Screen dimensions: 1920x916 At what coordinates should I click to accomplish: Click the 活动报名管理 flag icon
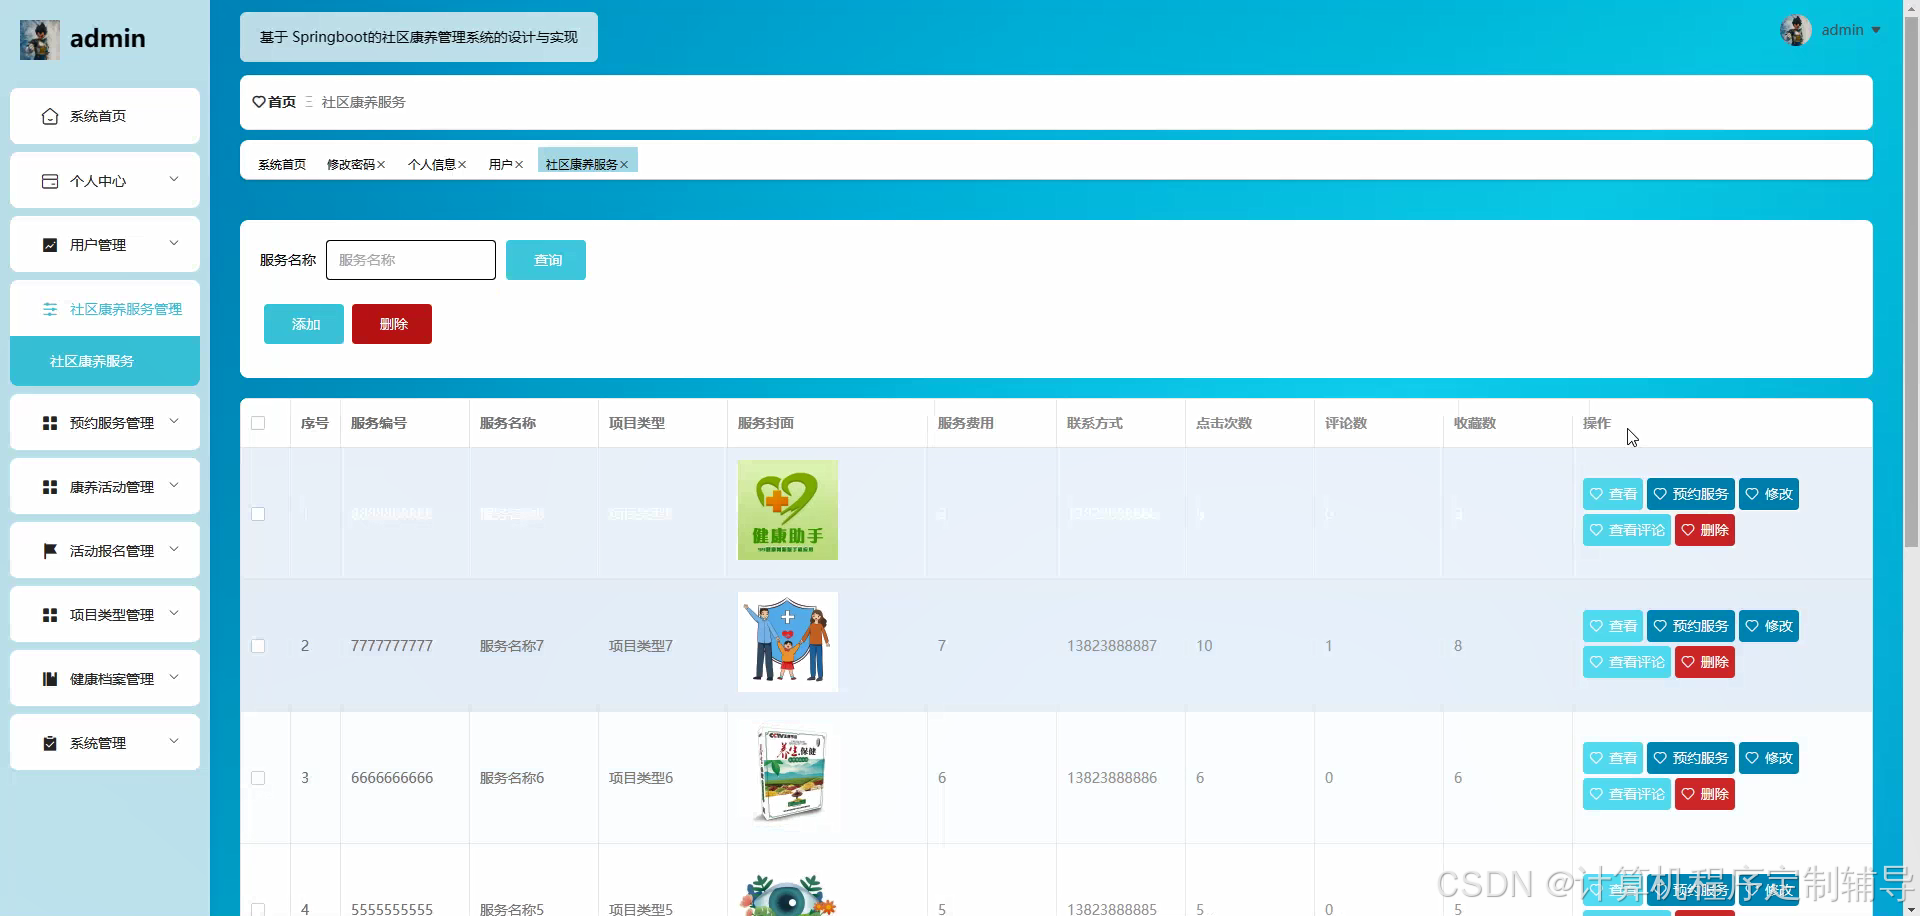[x=50, y=551]
